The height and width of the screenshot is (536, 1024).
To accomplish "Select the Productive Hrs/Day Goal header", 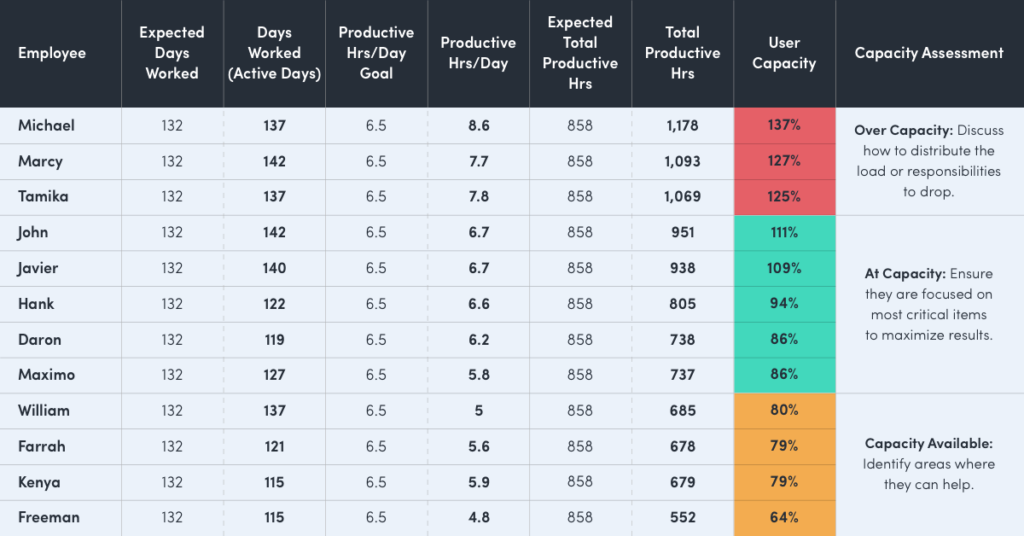I will (x=376, y=53).
